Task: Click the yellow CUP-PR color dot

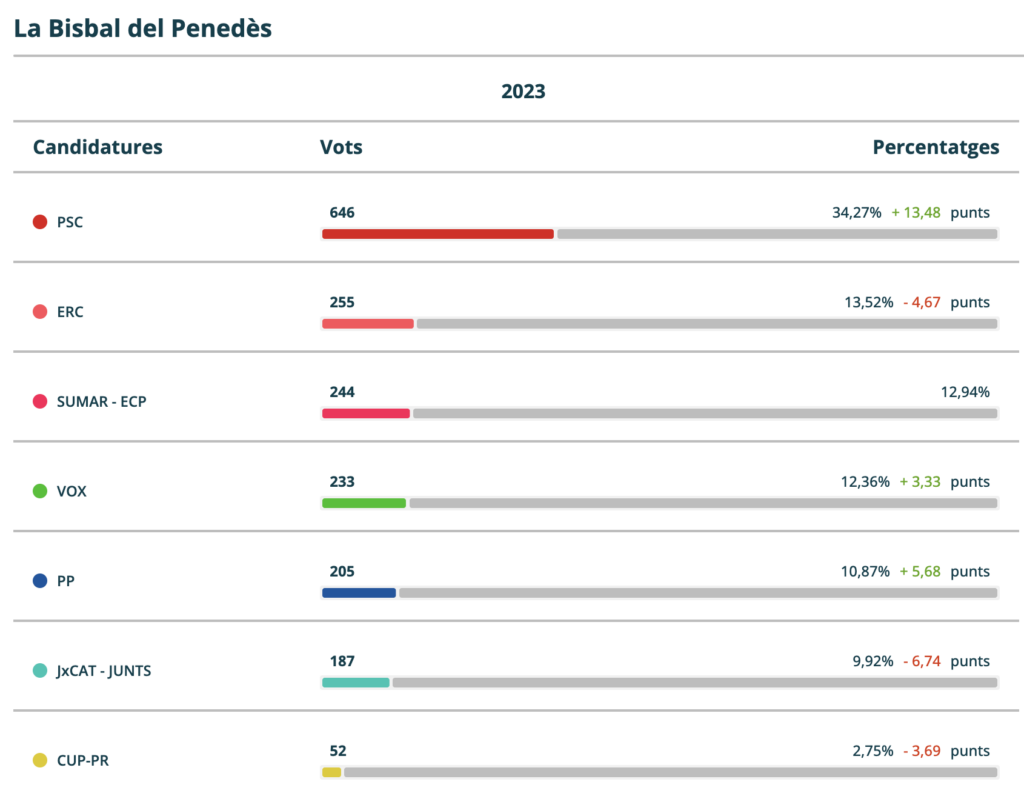Action: point(40,760)
